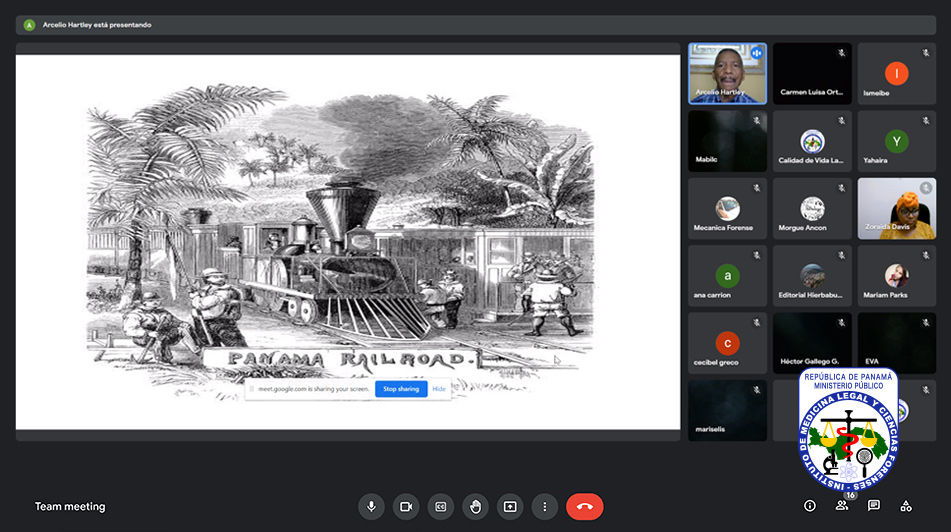Viewport: 951px width, 532px height.
Task: Click the Stop sharing button
Action: [x=401, y=389]
